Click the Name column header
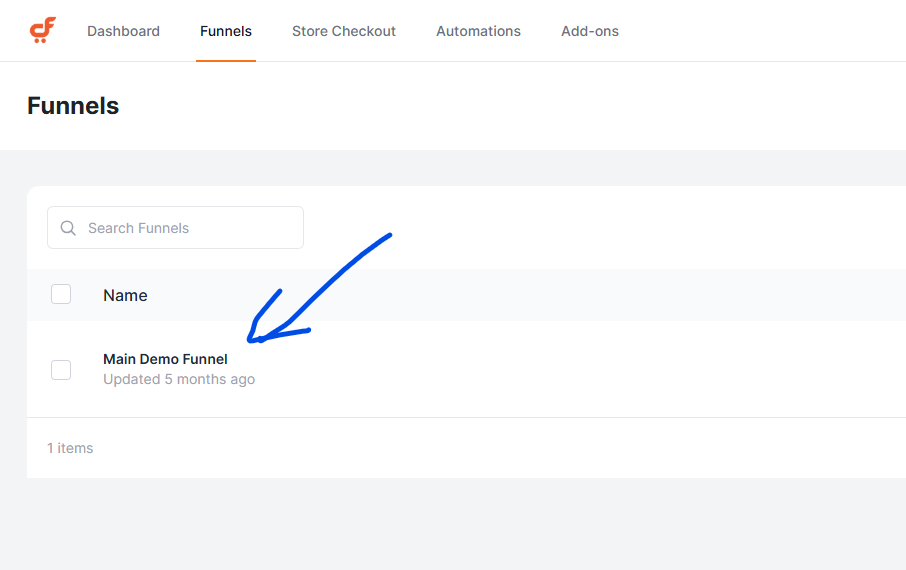The width and height of the screenshot is (906, 570). (x=125, y=295)
